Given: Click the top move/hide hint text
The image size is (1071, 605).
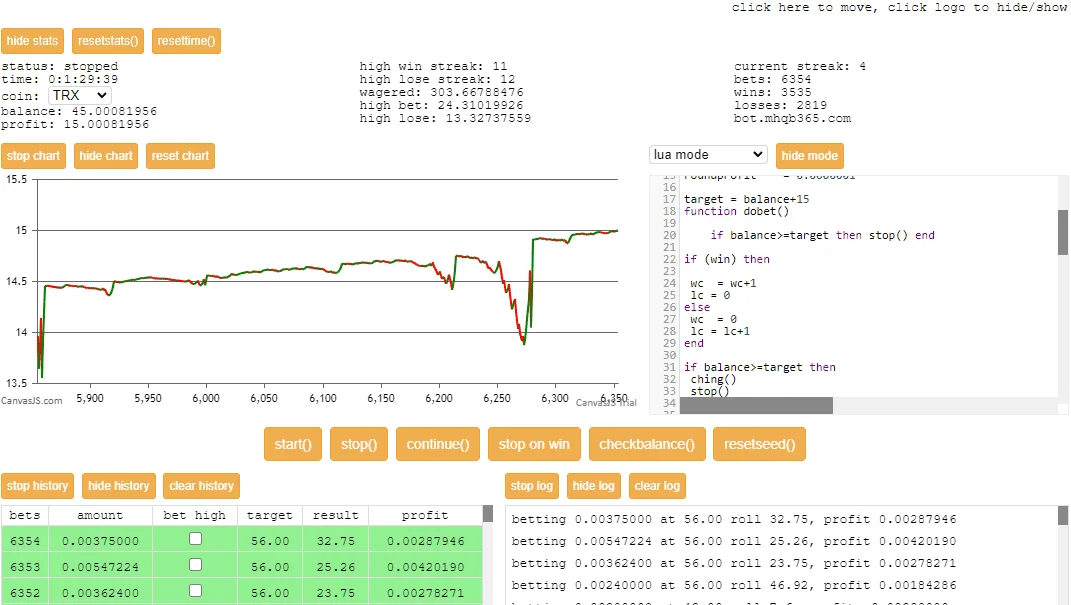Looking at the screenshot, I should 900,8.
